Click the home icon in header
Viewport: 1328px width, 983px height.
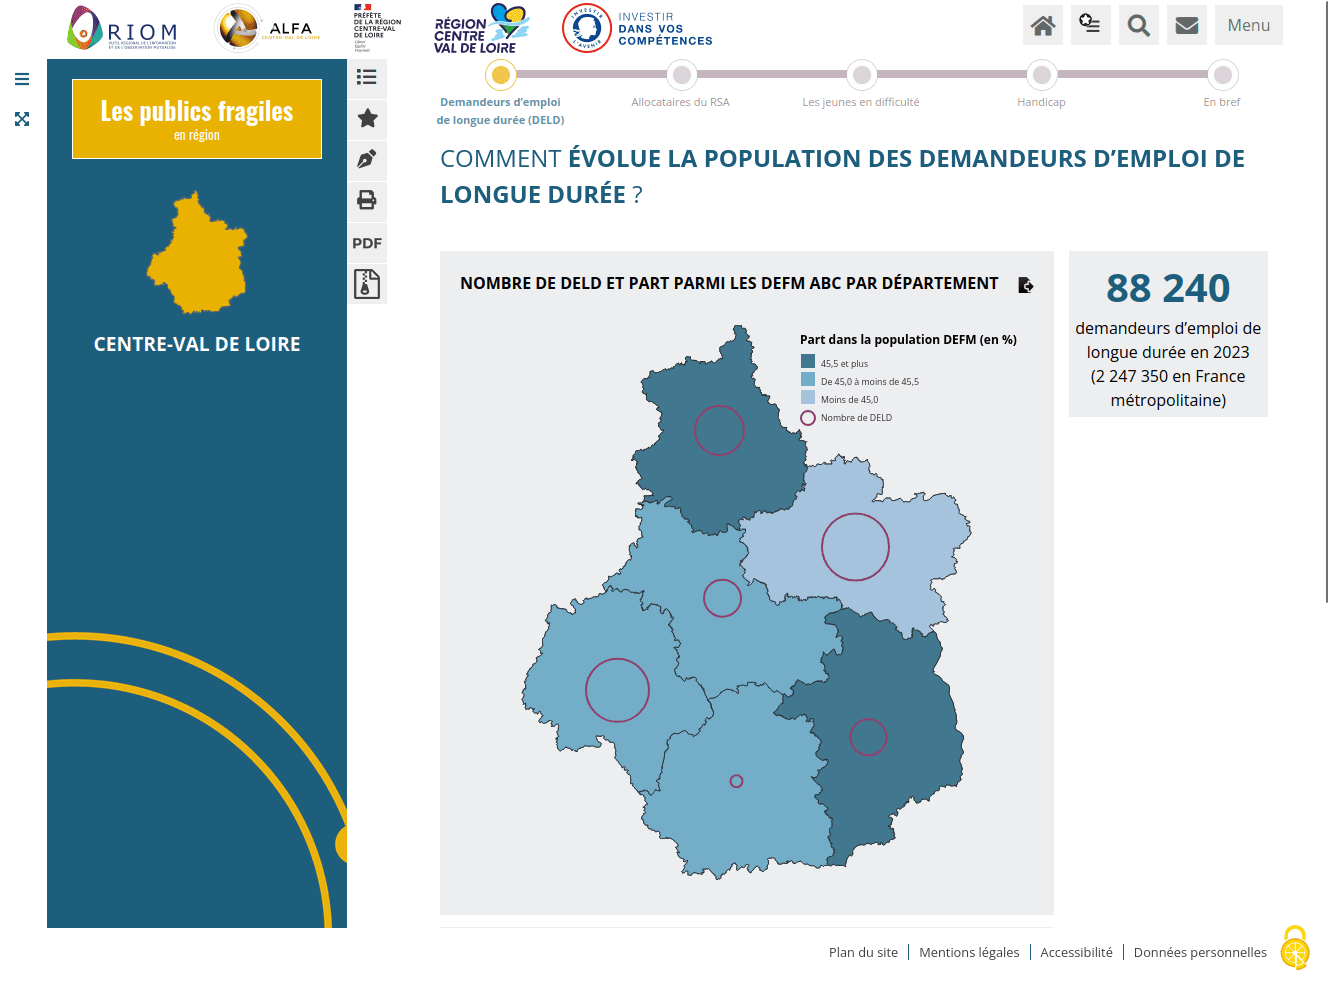1042,25
